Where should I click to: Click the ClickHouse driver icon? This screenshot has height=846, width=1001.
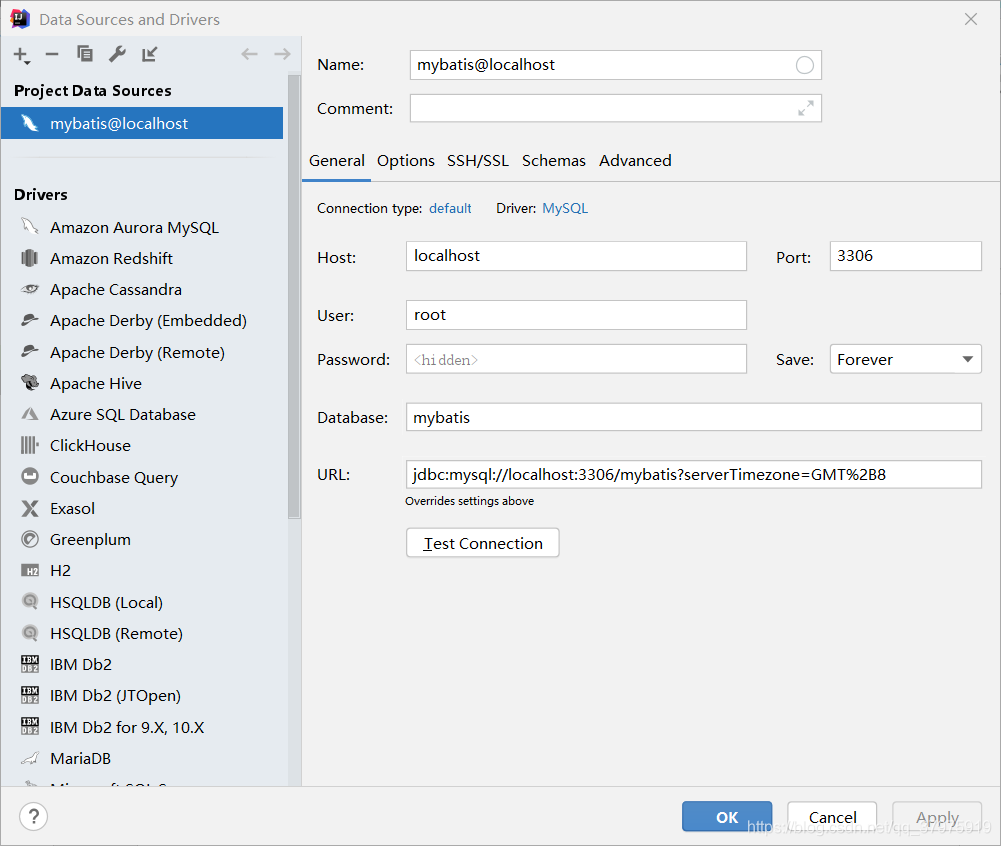pos(30,445)
